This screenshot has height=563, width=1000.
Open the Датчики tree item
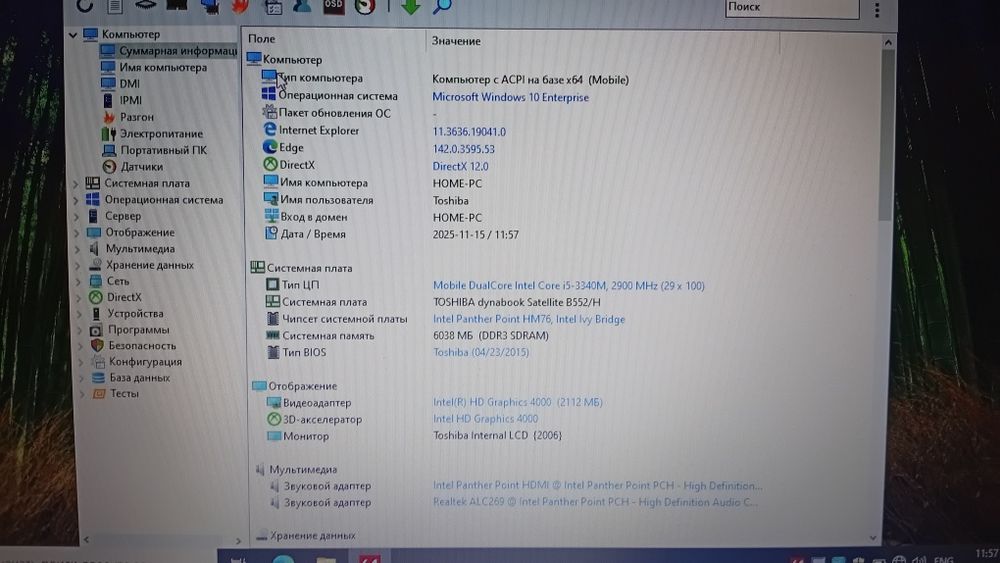click(142, 167)
